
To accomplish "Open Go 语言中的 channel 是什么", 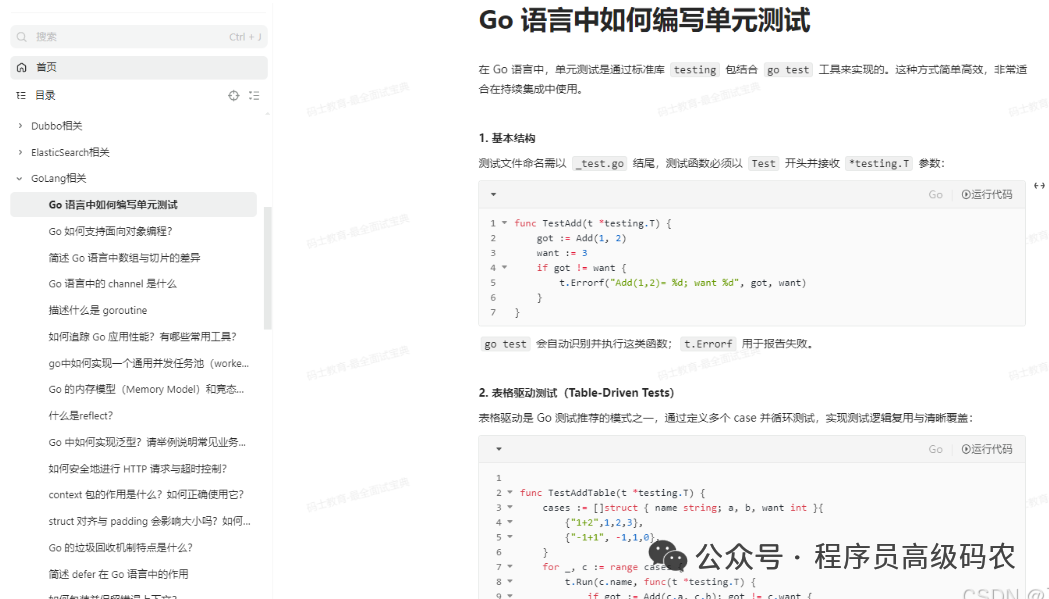I will [112, 284].
